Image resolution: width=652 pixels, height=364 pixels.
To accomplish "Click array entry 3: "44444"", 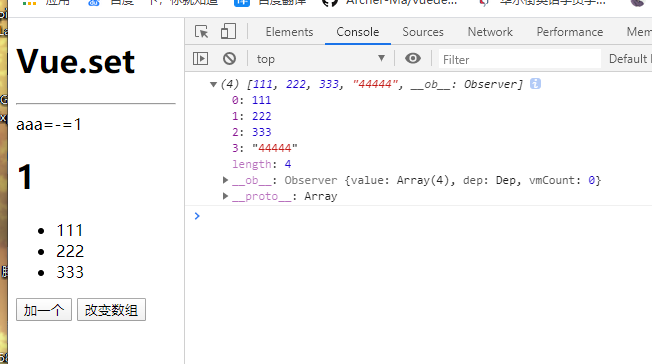I will pyautogui.click(x=264, y=148).
